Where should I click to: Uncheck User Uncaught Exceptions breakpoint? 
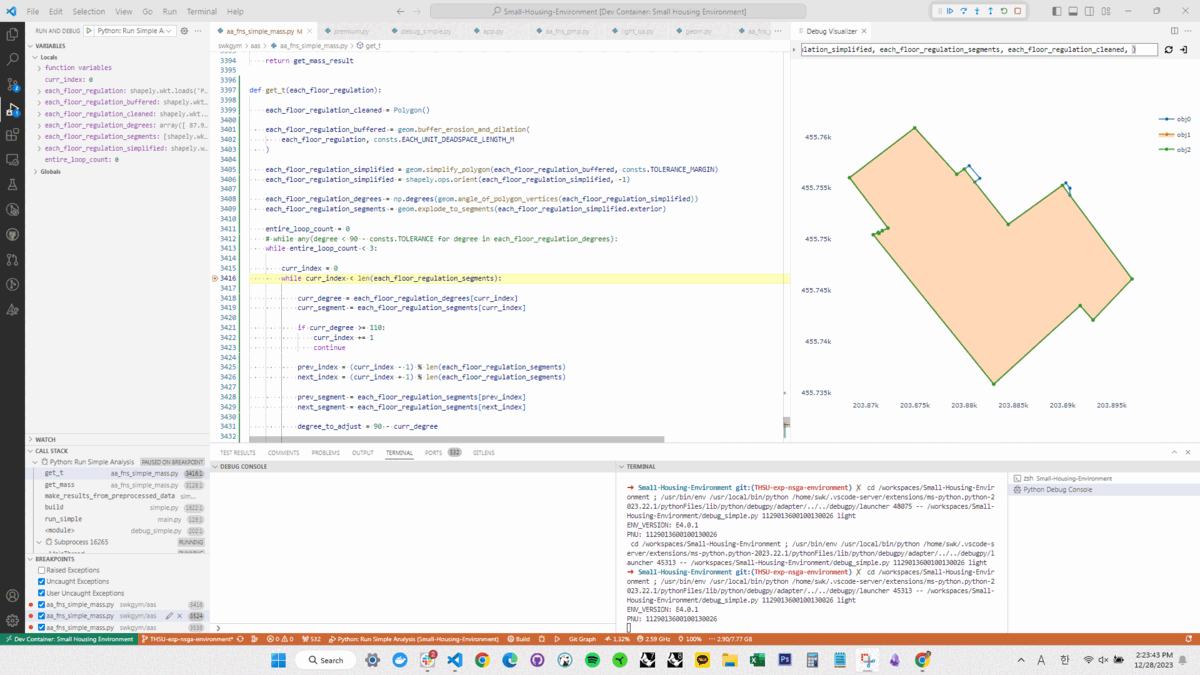42,593
